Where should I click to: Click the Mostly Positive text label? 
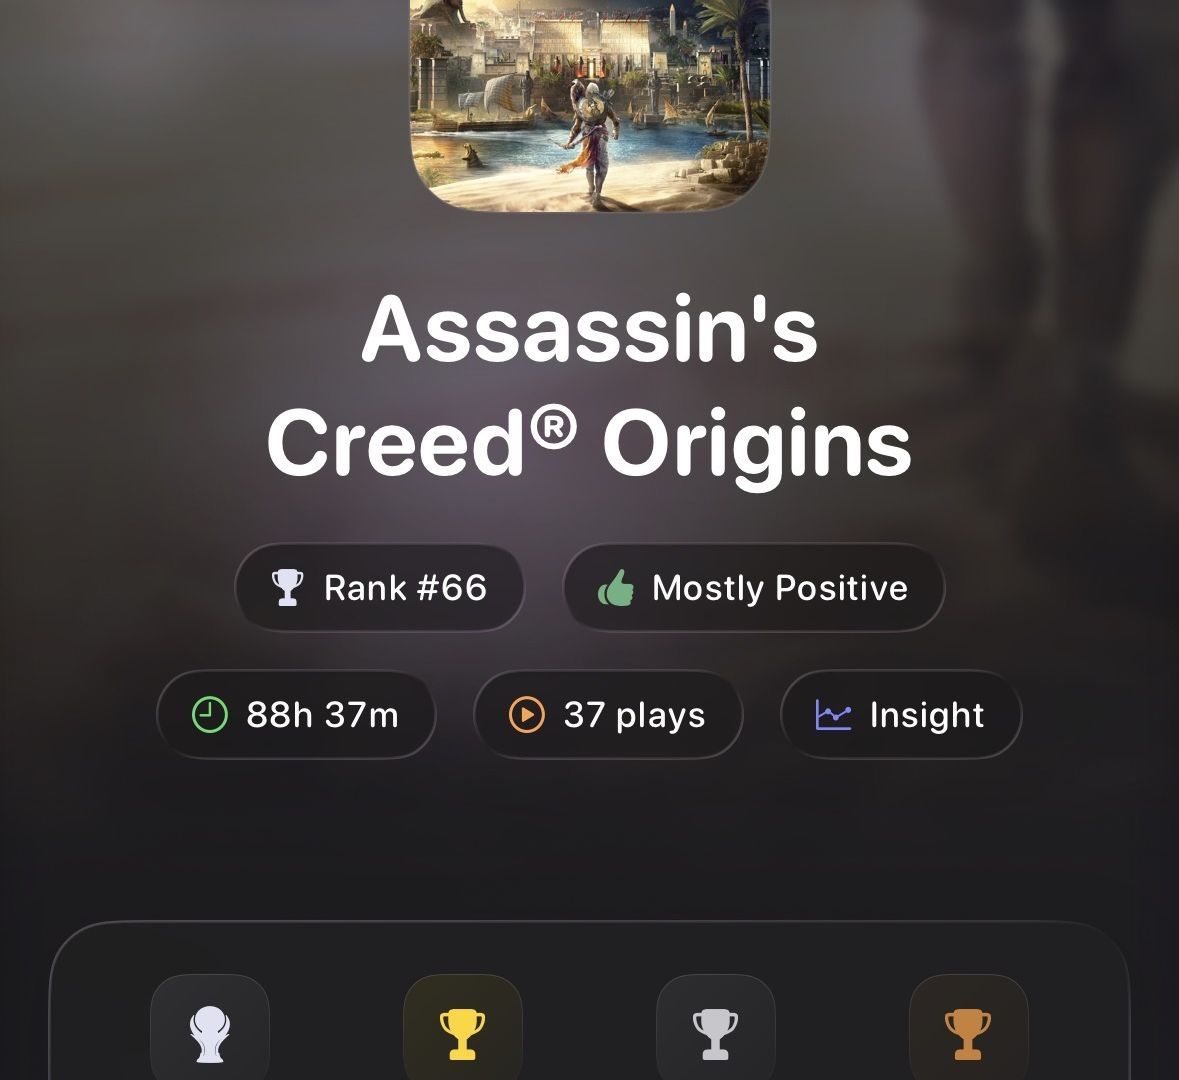780,588
